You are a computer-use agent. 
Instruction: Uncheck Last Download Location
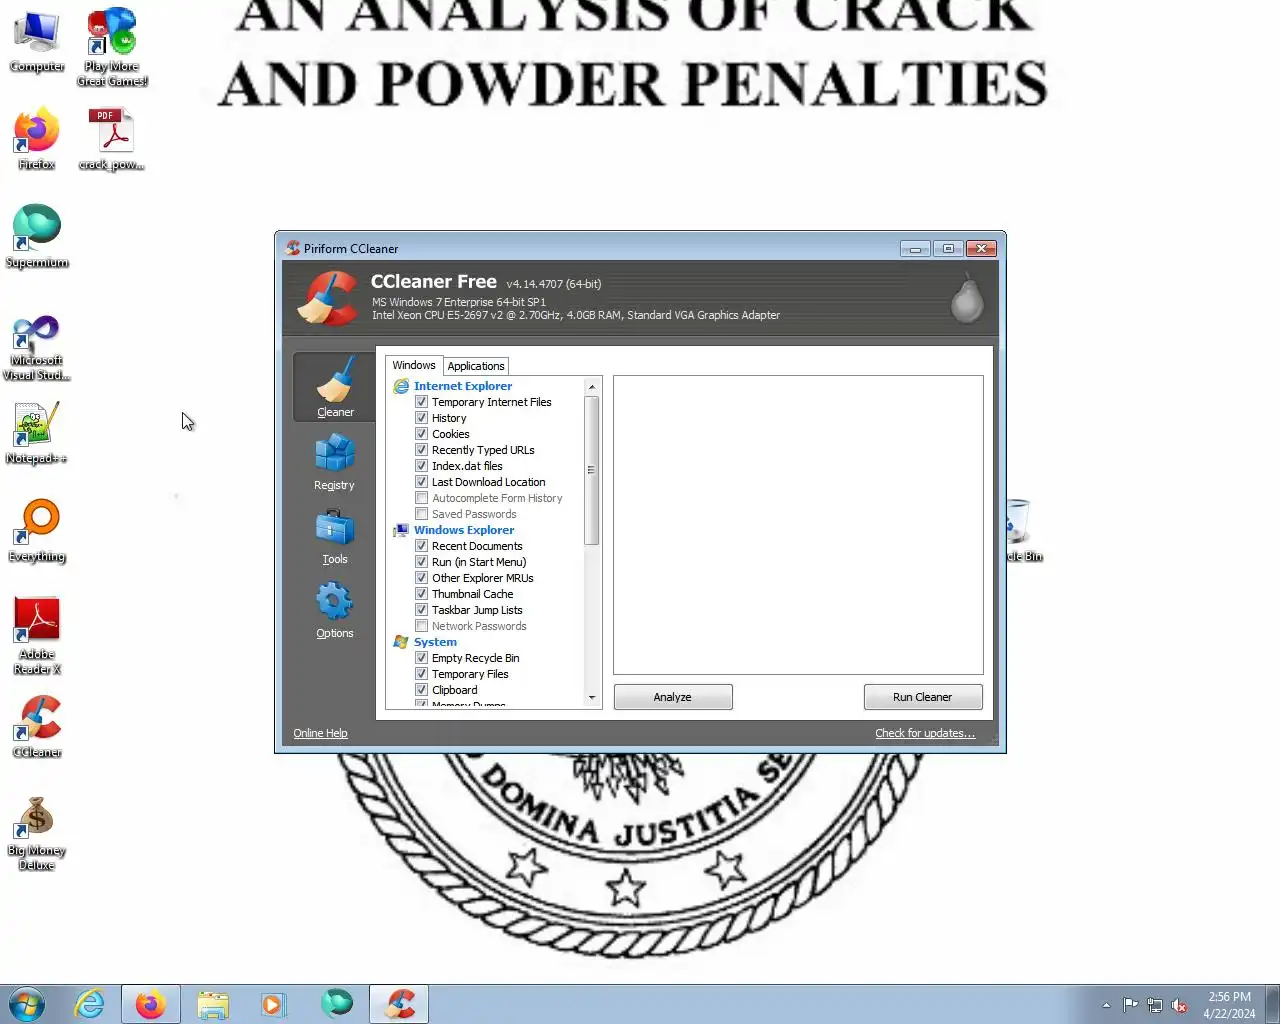pos(422,482)
